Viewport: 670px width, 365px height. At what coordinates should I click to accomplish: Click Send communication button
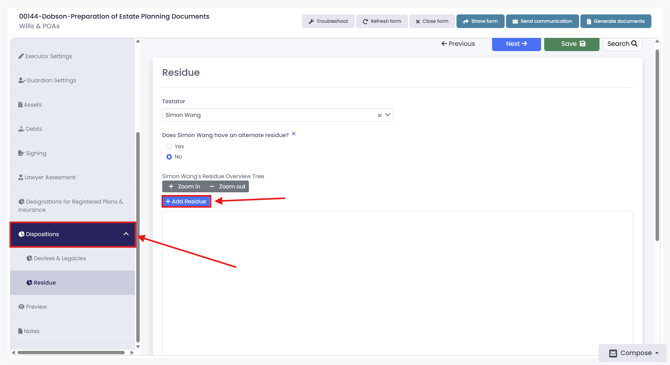tap(542, 21)
